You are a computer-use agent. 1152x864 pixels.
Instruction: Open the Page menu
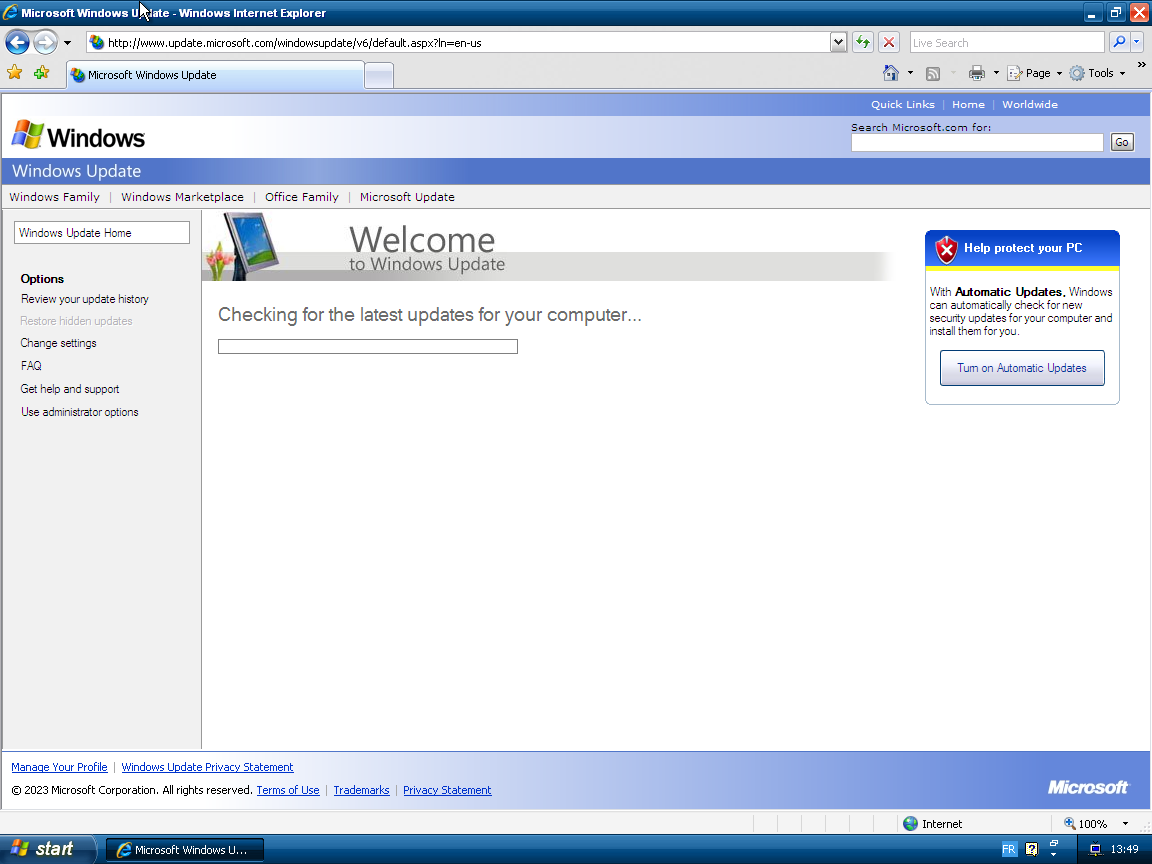point(1034,73)
